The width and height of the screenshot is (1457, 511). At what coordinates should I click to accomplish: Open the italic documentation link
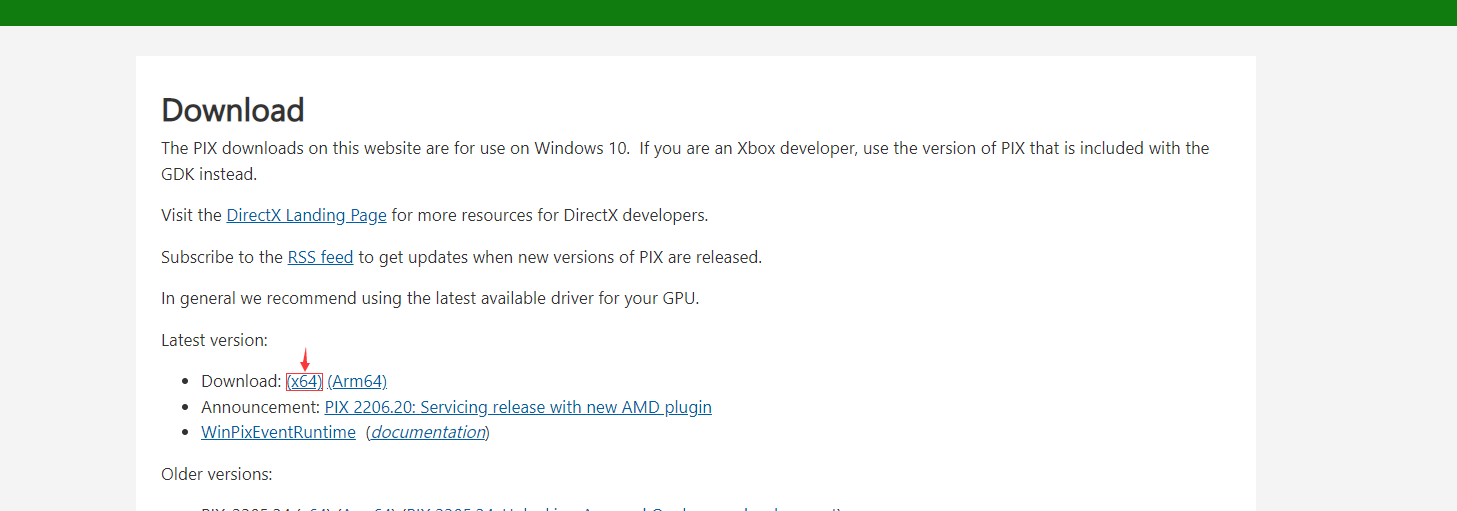pyautogui.click(x=428, y=432)
